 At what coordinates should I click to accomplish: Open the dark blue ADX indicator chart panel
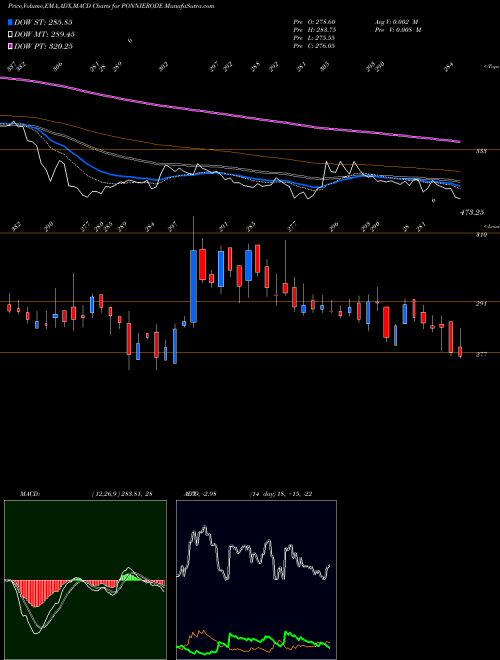[256, 580]
